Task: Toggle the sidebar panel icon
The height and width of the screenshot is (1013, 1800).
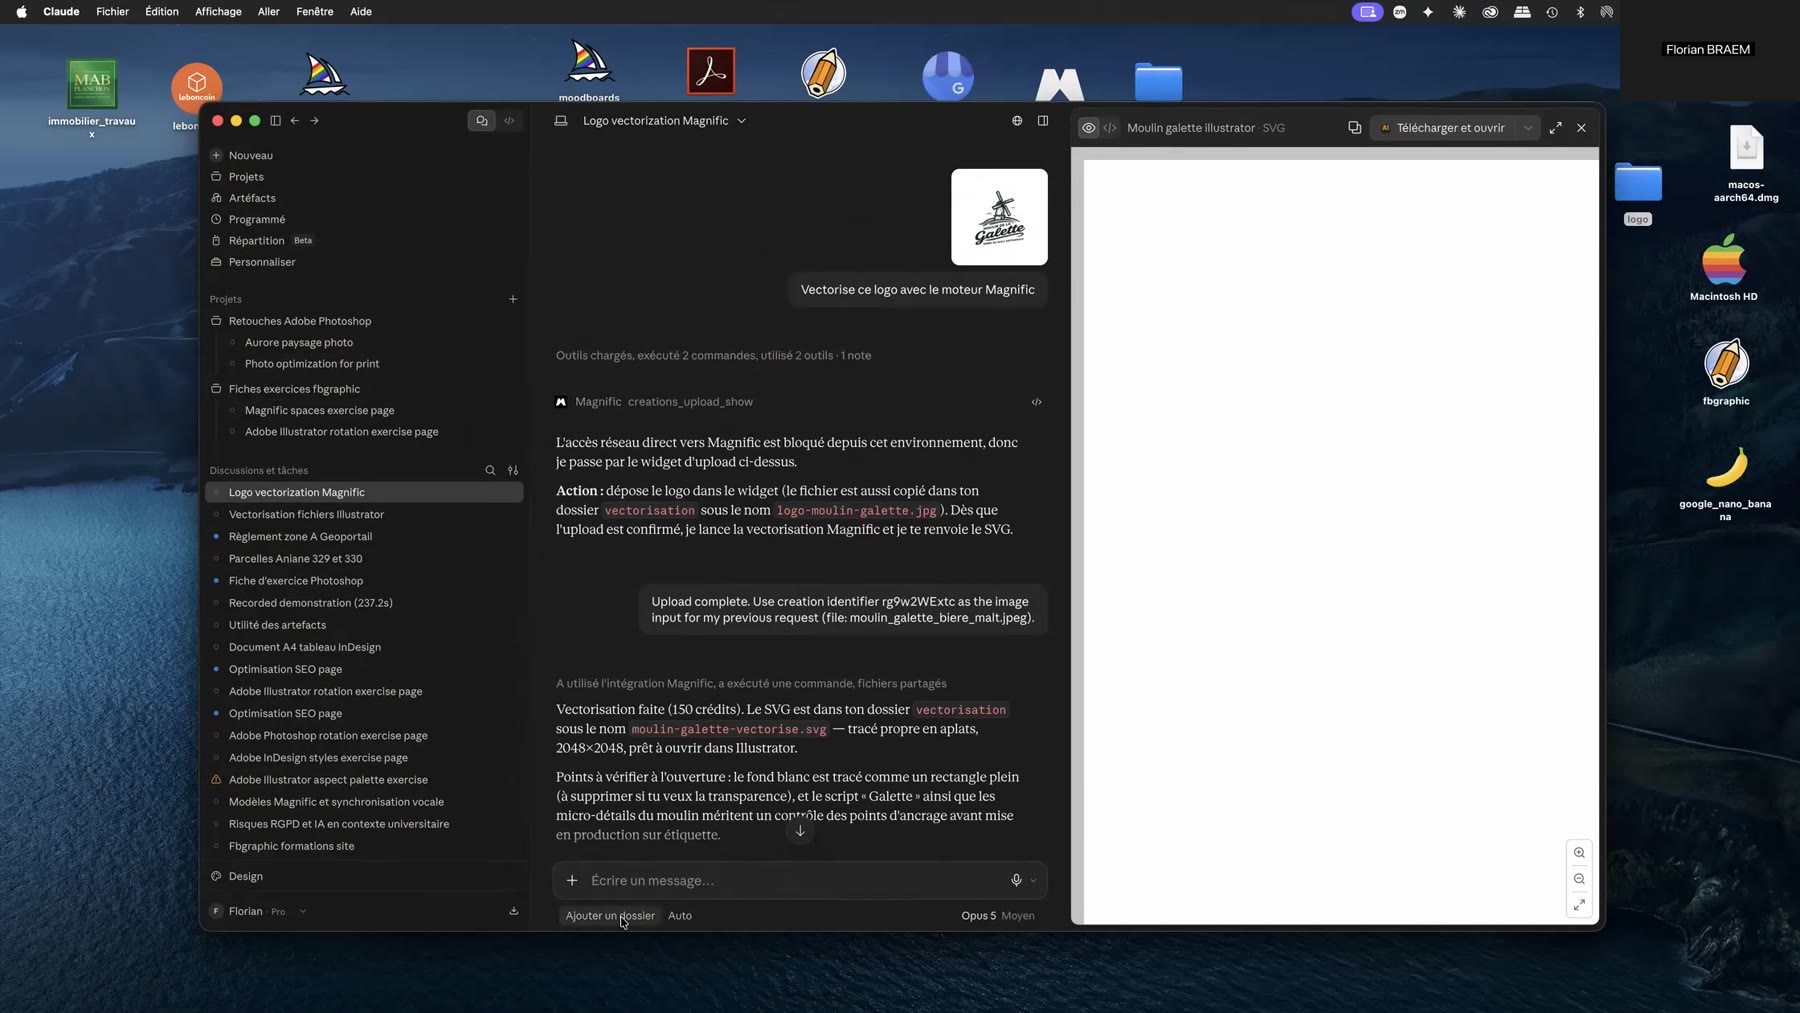Action: [x=276, y=121]
